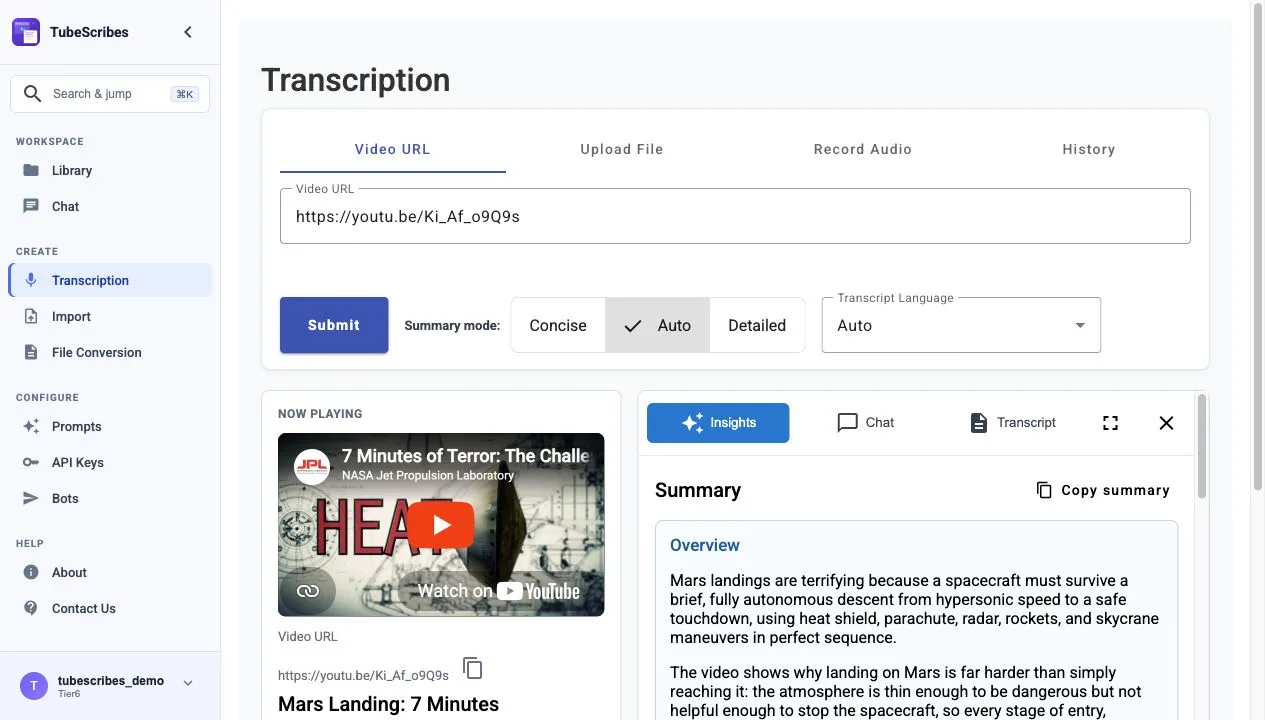This screenshot has height=720, width=1265.
Task: Click the sidebar Chat bubble icon
Action: (x=31, y=206)
